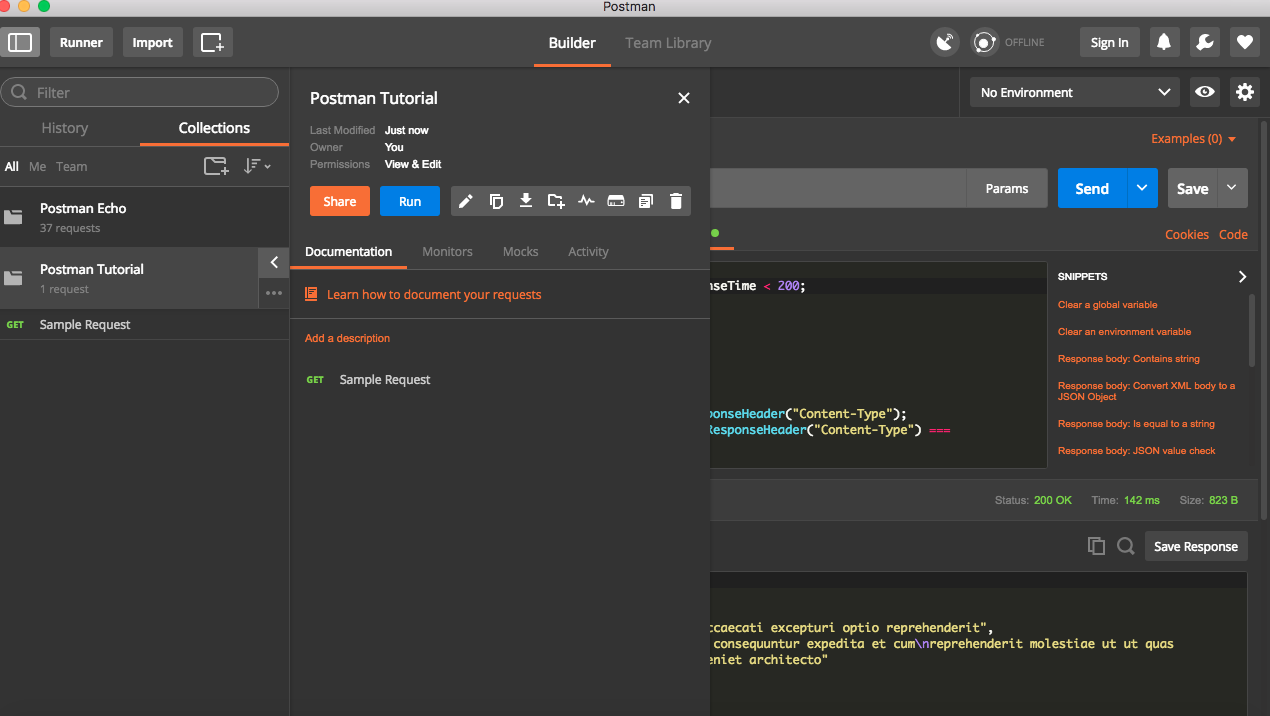
Task: Click the Params button
Action: coord(1007,188)
